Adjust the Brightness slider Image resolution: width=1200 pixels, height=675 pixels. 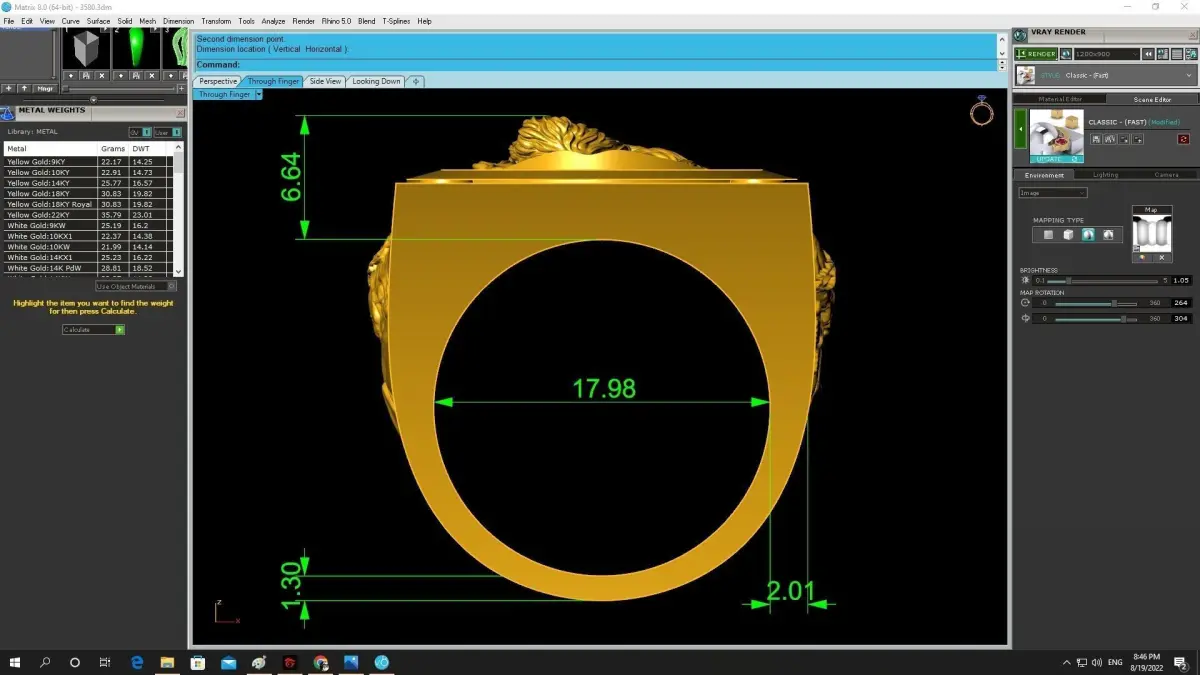[x=1101, y=281]
